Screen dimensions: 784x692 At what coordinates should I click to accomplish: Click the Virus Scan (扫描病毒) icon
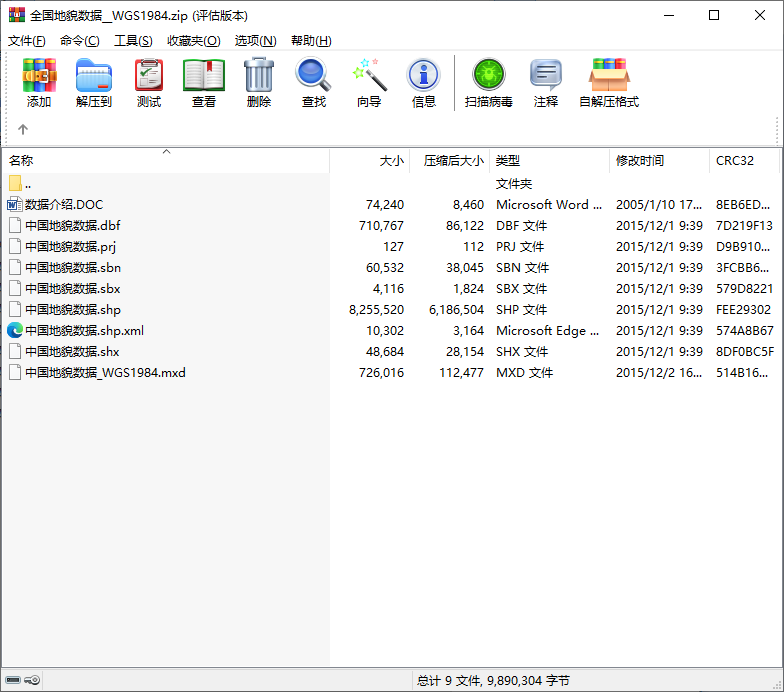[x=488, y=75]
